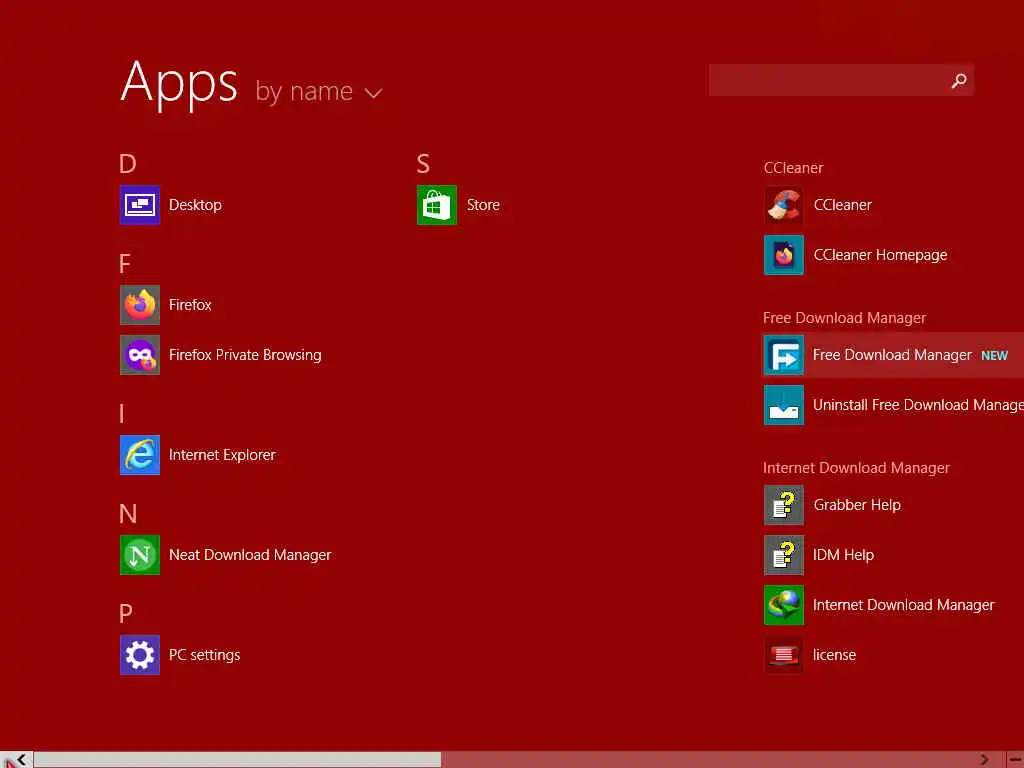Open the Firefox Private Browsing icon
Screen dimensions: 1024x768
click(140, 355)
